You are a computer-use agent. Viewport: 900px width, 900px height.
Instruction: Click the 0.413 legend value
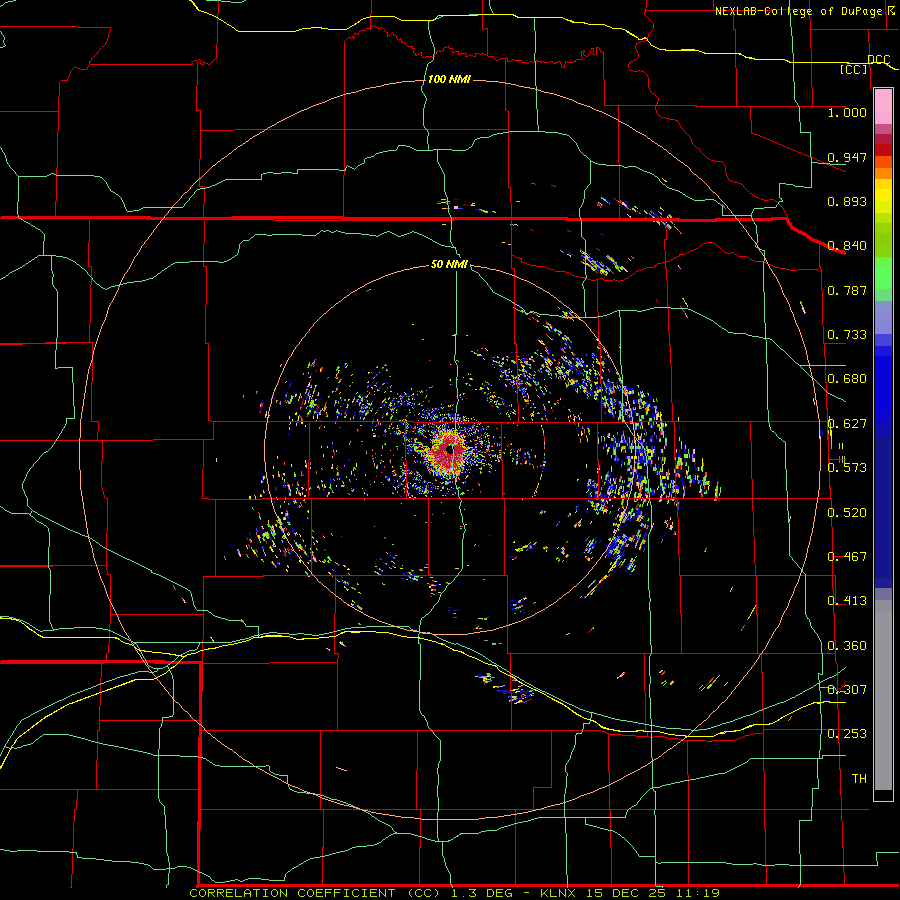(x=847, y=601)
